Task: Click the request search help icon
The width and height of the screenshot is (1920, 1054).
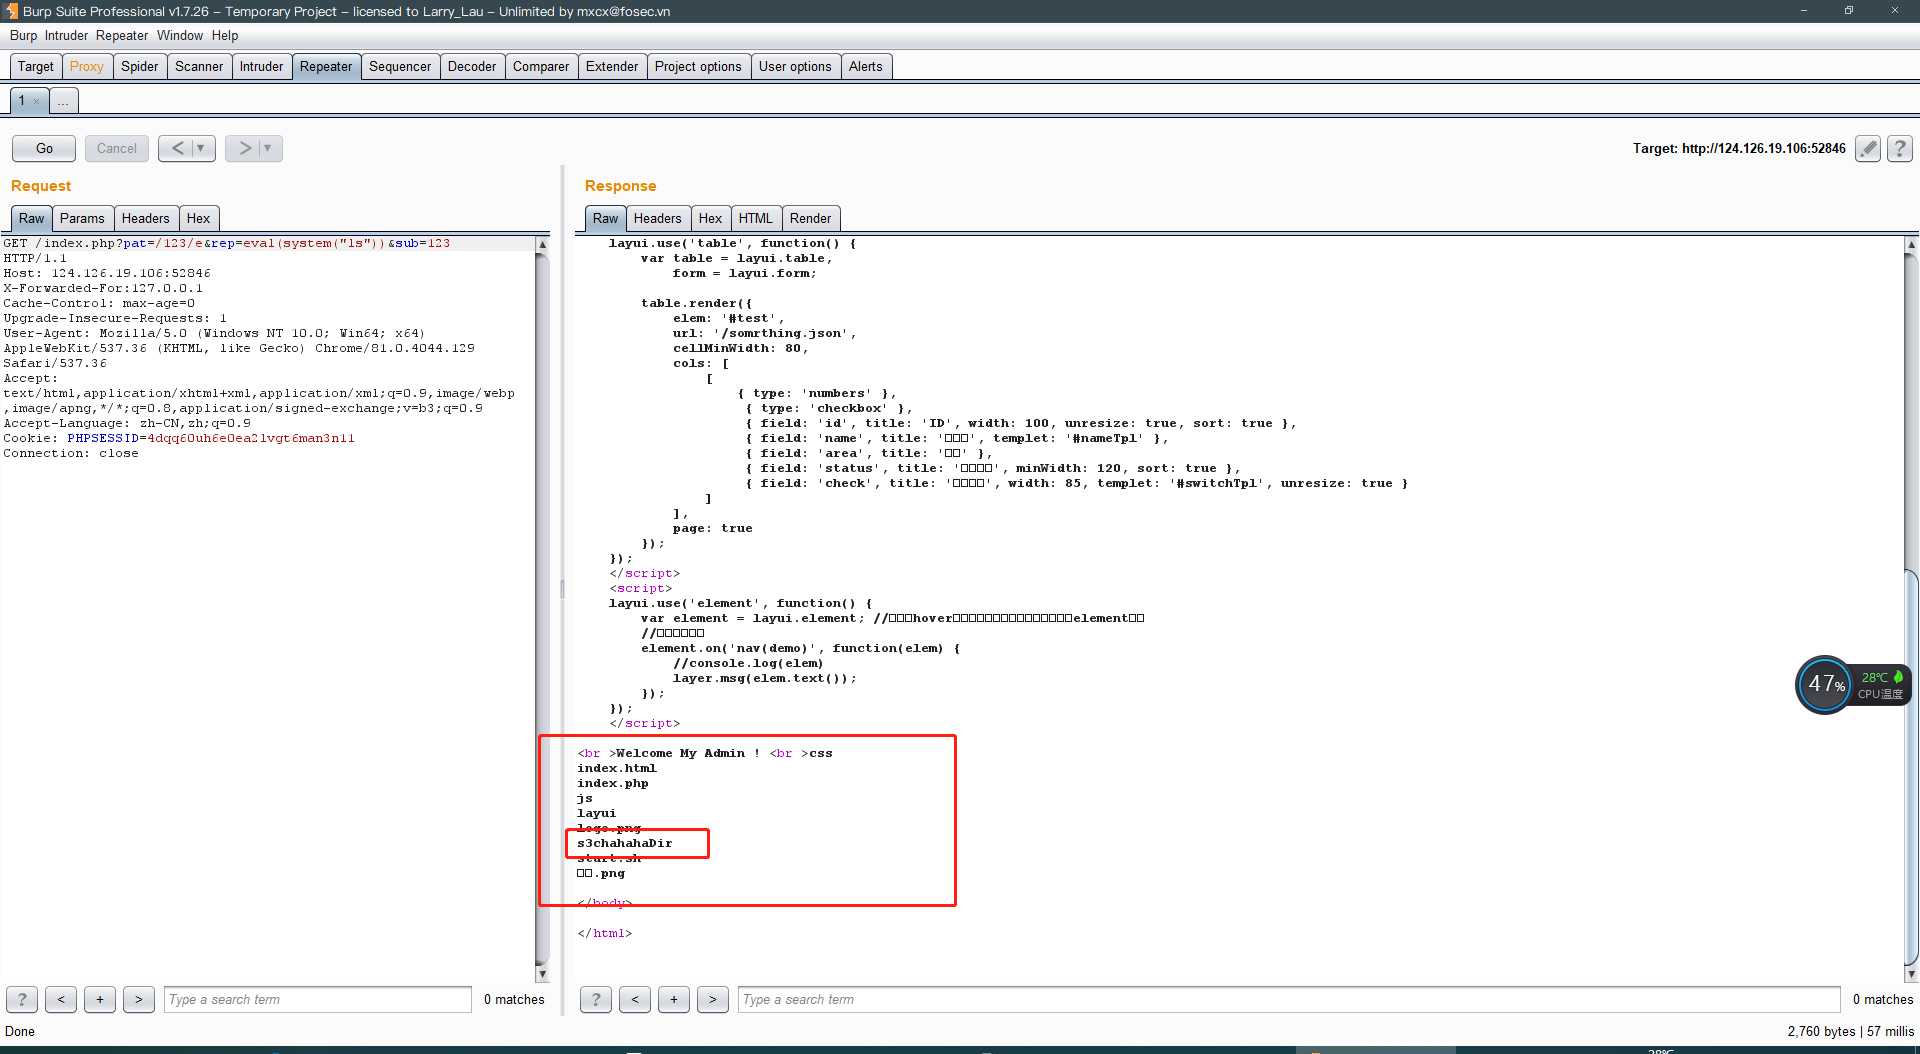Action: point(22,999)
